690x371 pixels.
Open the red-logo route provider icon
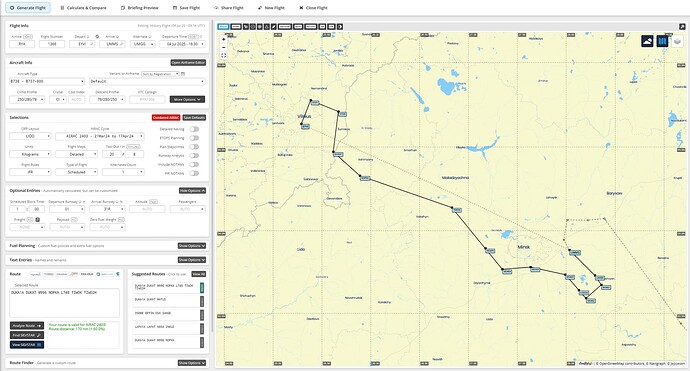pos(74,274)
